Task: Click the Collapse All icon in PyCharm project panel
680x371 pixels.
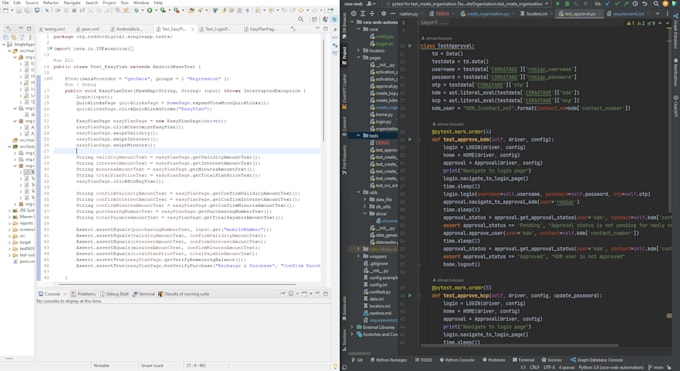Action: [x=372, y=13]
